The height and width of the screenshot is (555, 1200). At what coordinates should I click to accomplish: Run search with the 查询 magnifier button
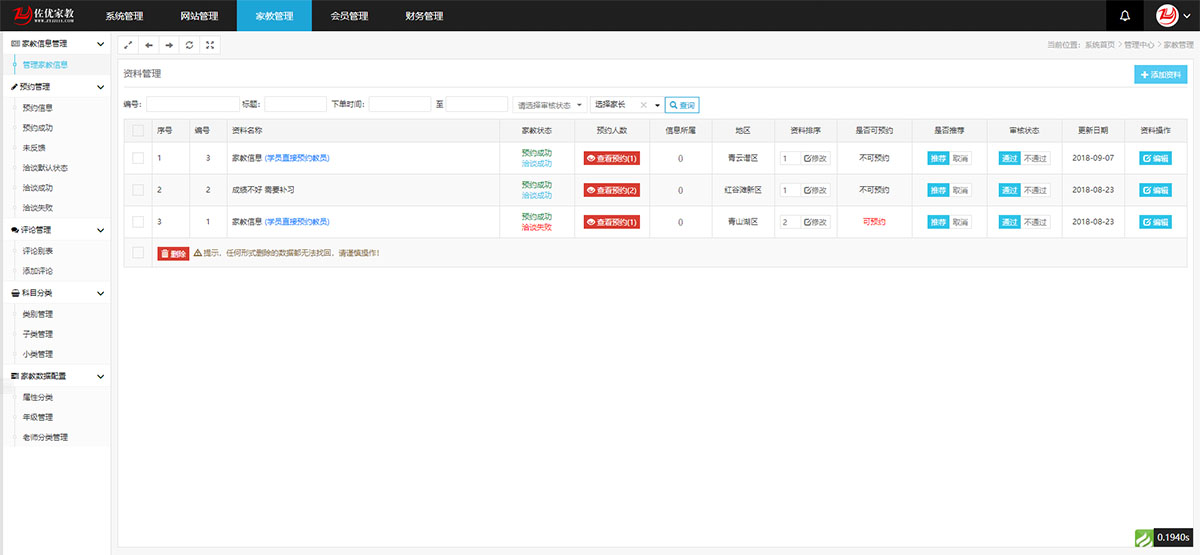click(x=682, y=104)
